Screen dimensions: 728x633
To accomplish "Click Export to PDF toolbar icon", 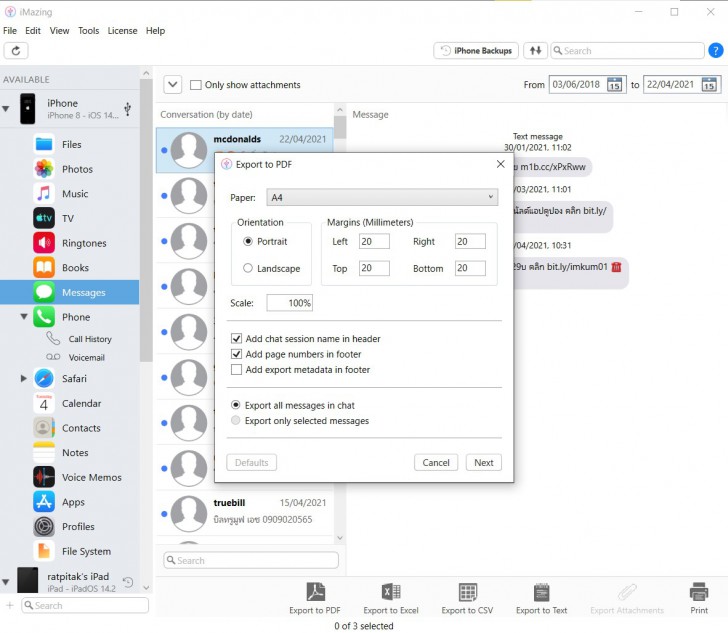I will [315, 598].
